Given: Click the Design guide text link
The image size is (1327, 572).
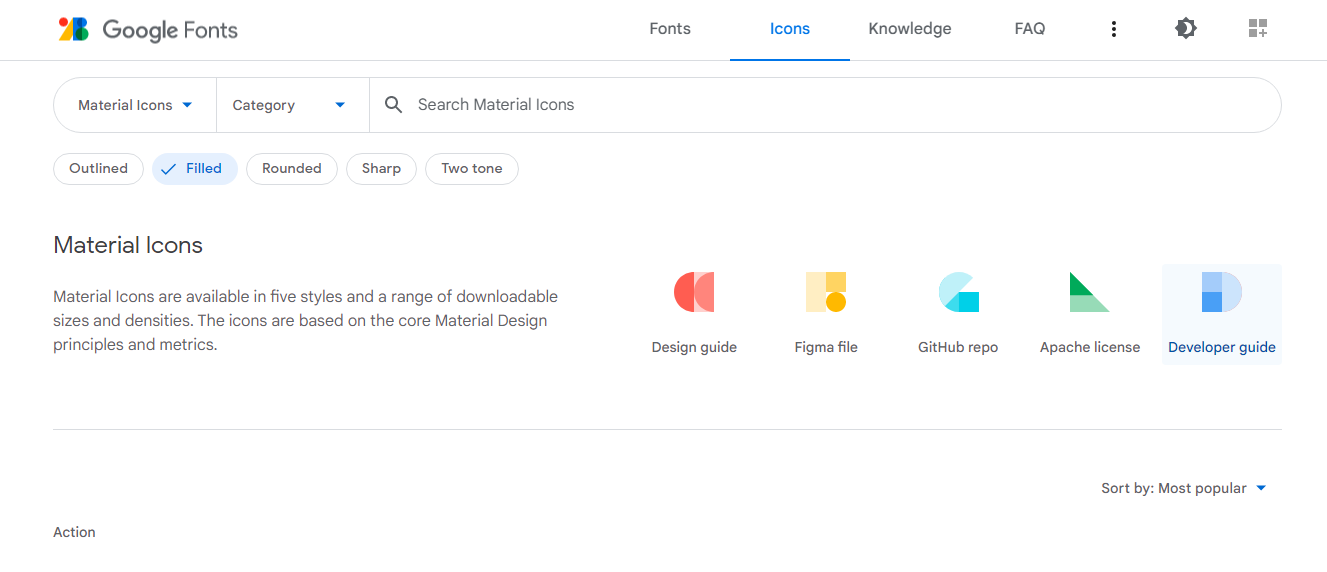Looking at the screenshot, I should [694, 348].
